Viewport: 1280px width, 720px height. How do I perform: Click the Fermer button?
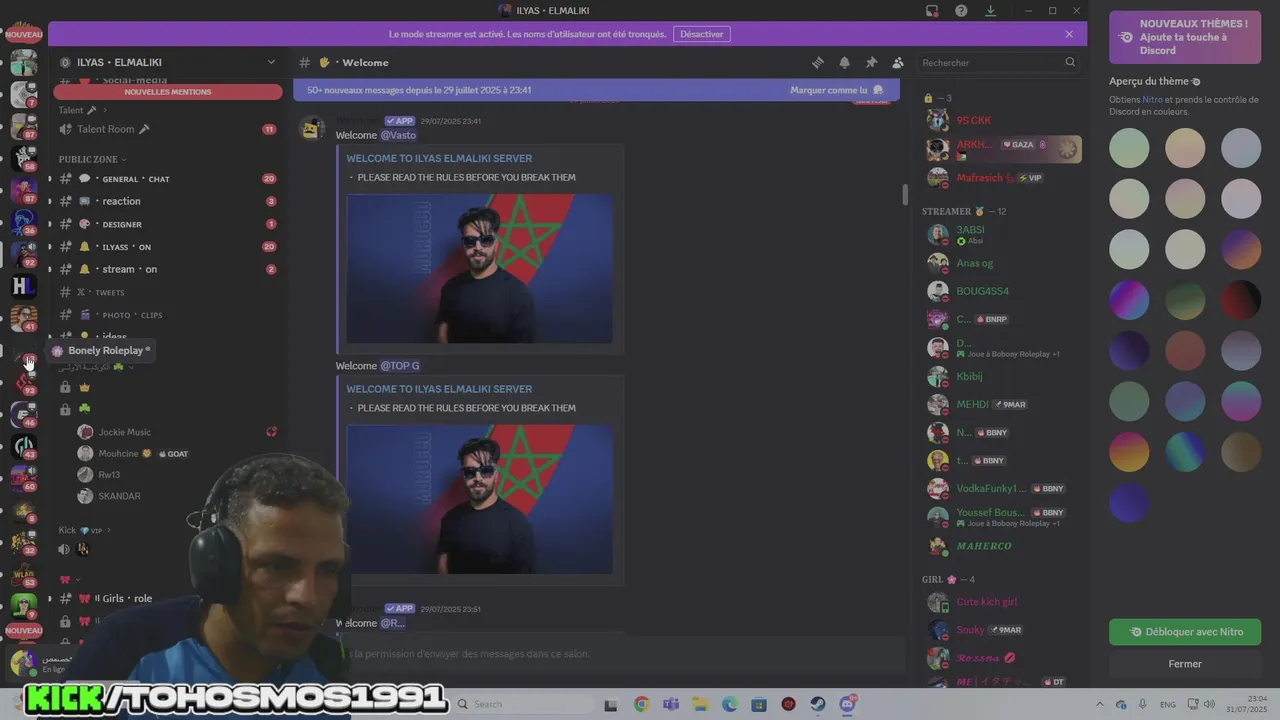[x=1185, y=664]
